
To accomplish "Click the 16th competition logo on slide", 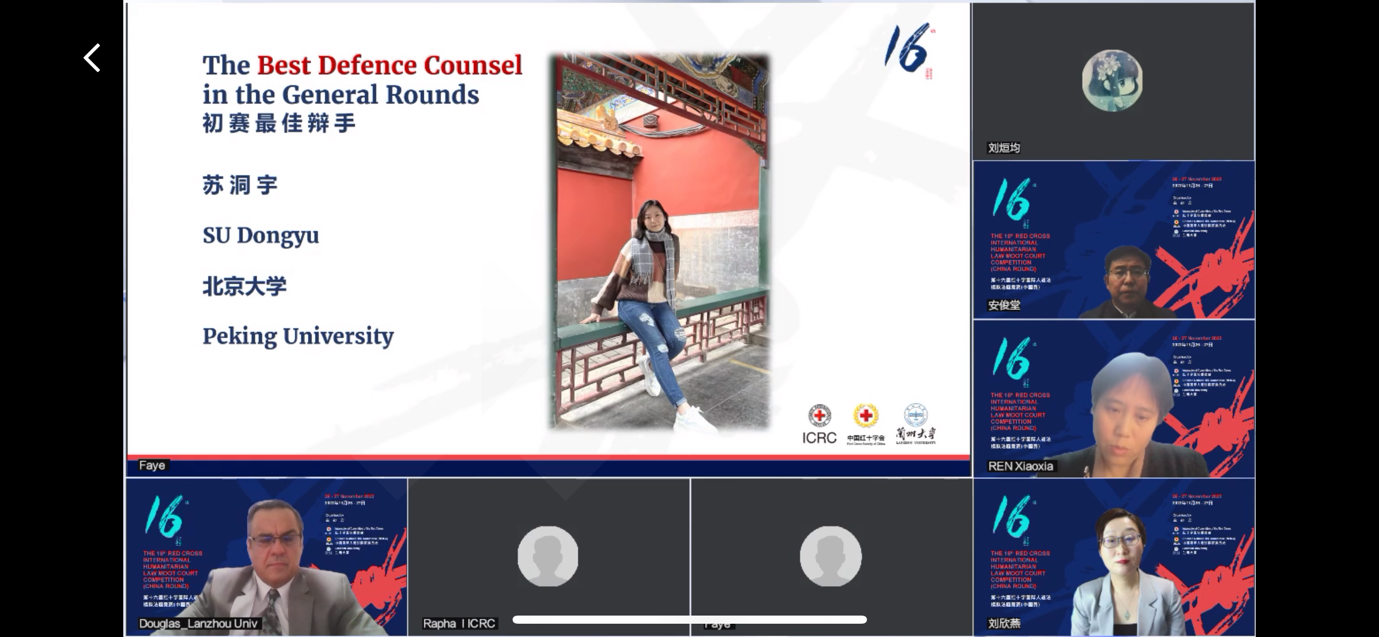I will [908, 49].
